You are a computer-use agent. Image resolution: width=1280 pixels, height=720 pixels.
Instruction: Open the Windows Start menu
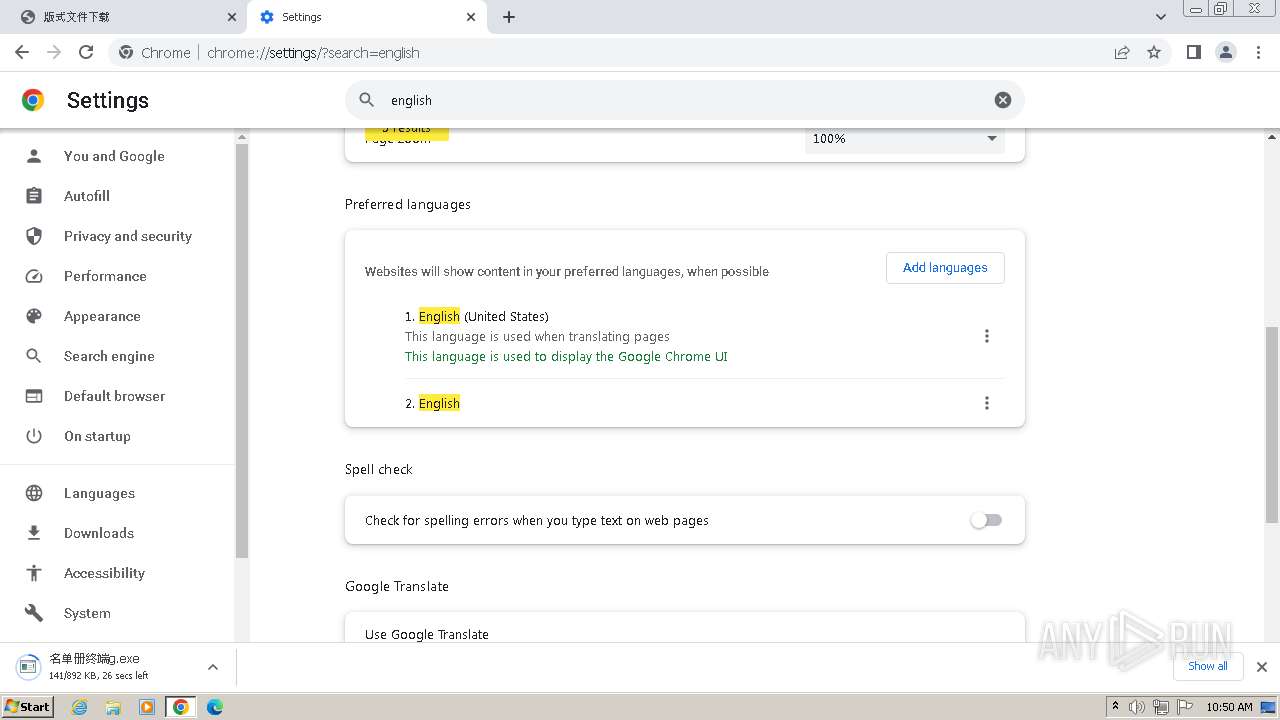28,707
